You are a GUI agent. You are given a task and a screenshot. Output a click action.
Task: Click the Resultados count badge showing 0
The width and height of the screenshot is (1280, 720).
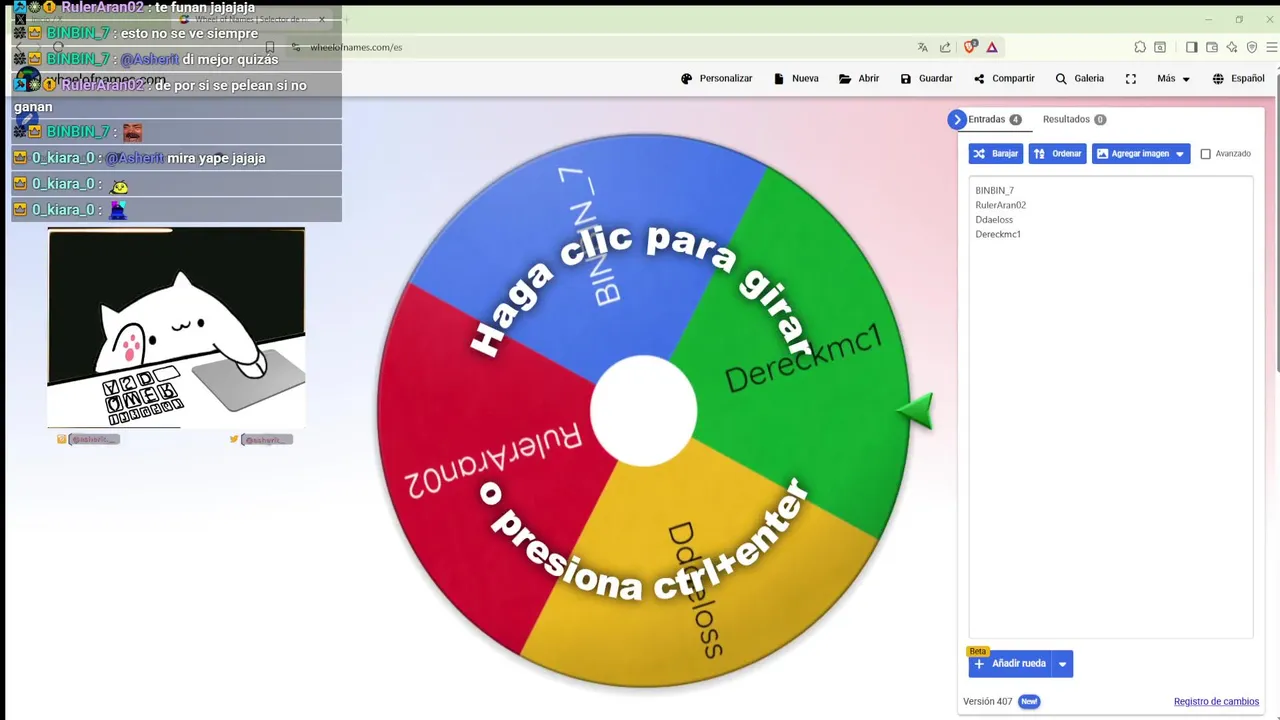point(1100,119)
